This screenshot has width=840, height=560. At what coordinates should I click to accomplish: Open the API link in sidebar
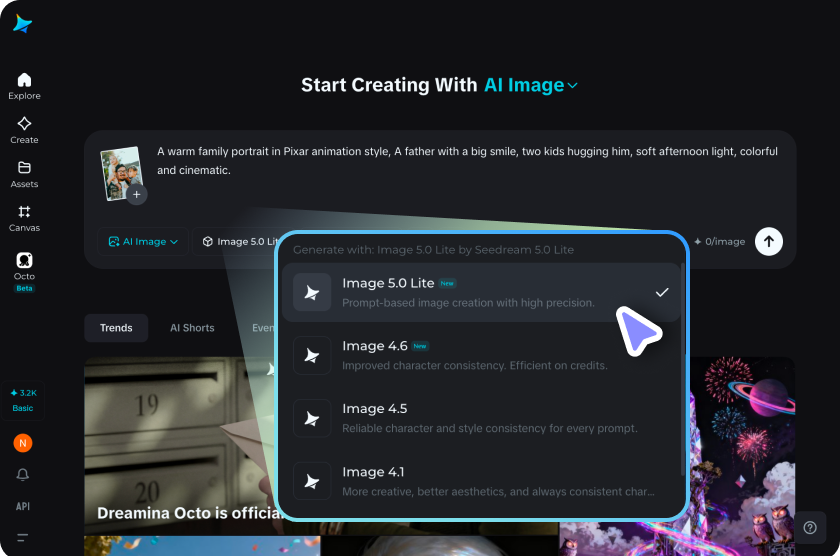[22, 506]
